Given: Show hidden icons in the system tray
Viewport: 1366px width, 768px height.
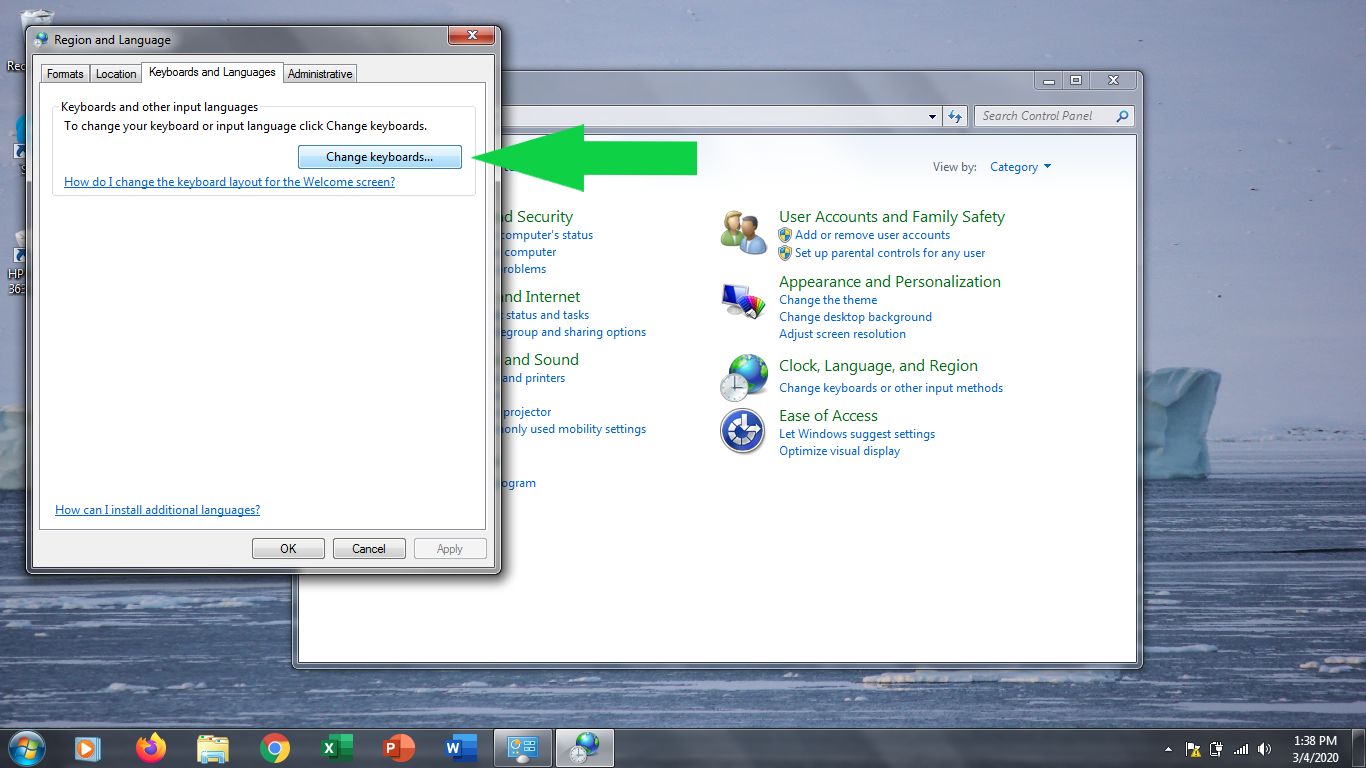Looking at the screenshot, I should pos(1168,747).
